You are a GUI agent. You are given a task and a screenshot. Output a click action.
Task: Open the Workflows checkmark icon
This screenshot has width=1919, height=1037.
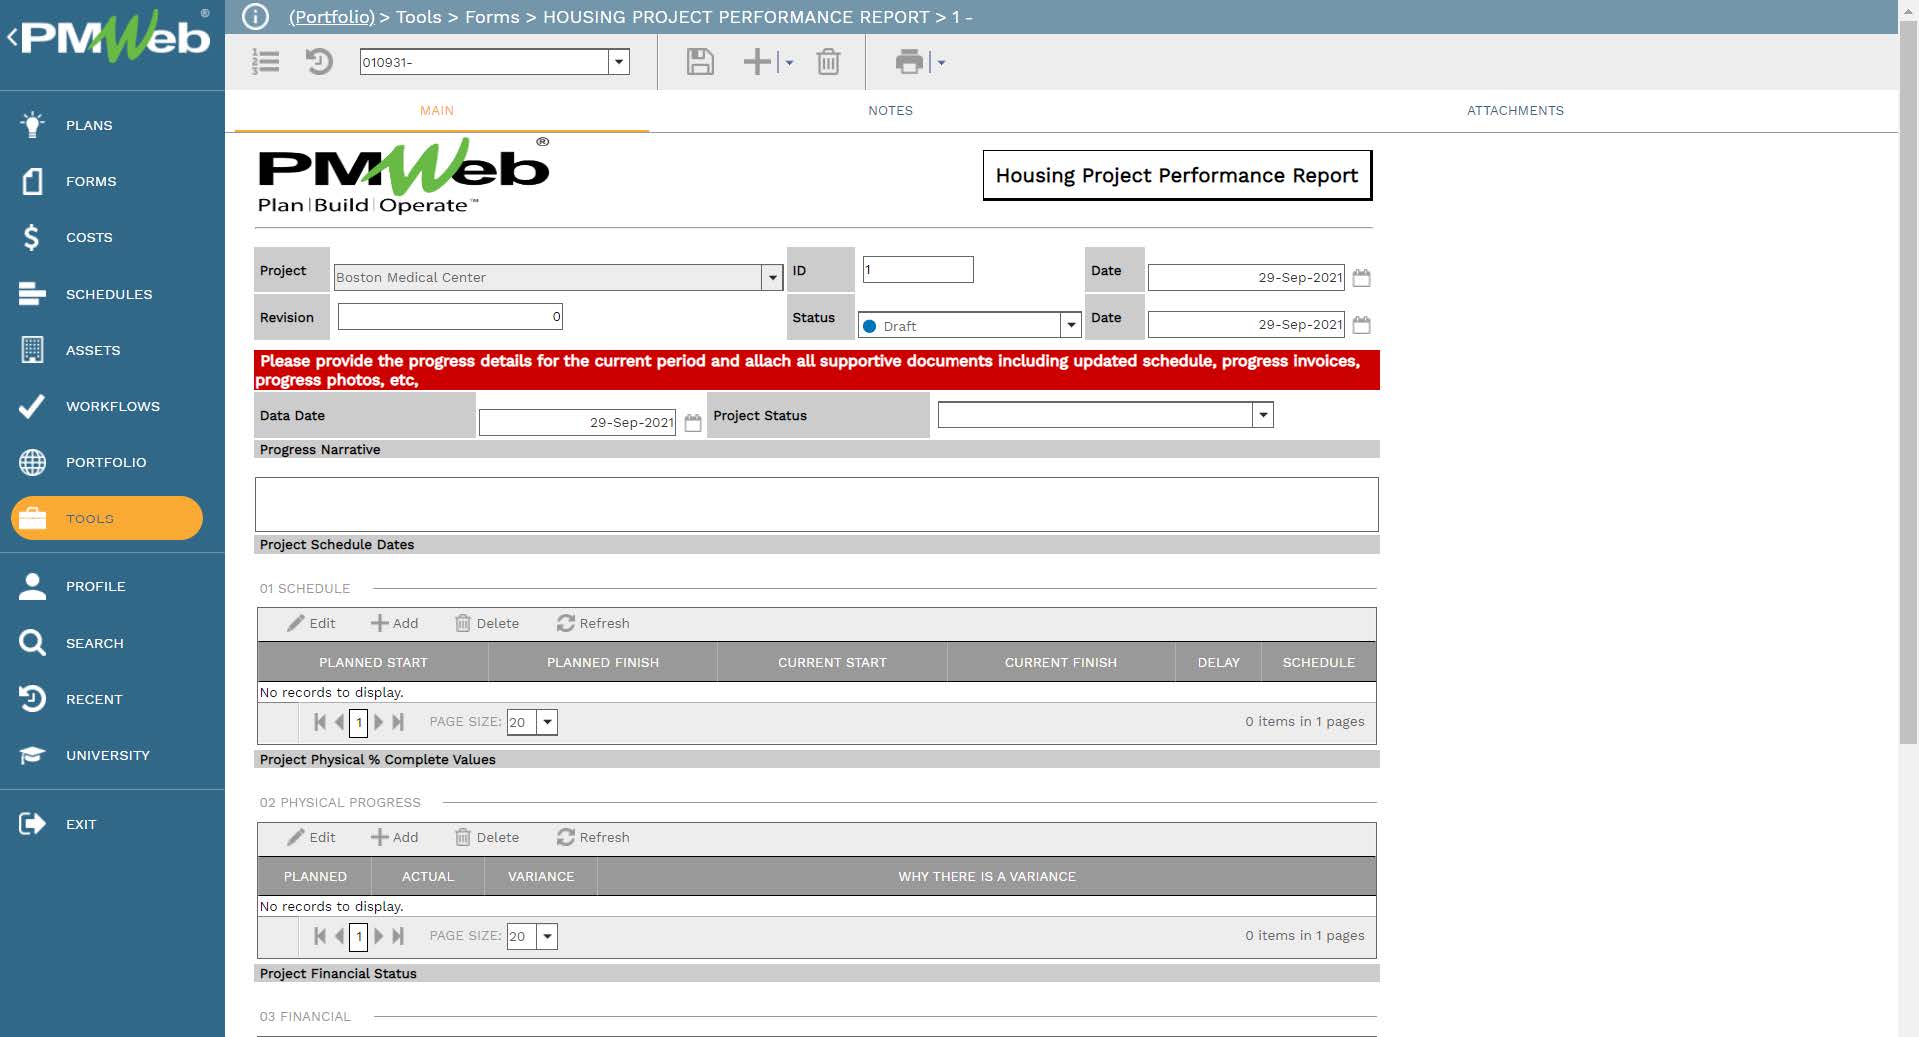coord(32,406)
